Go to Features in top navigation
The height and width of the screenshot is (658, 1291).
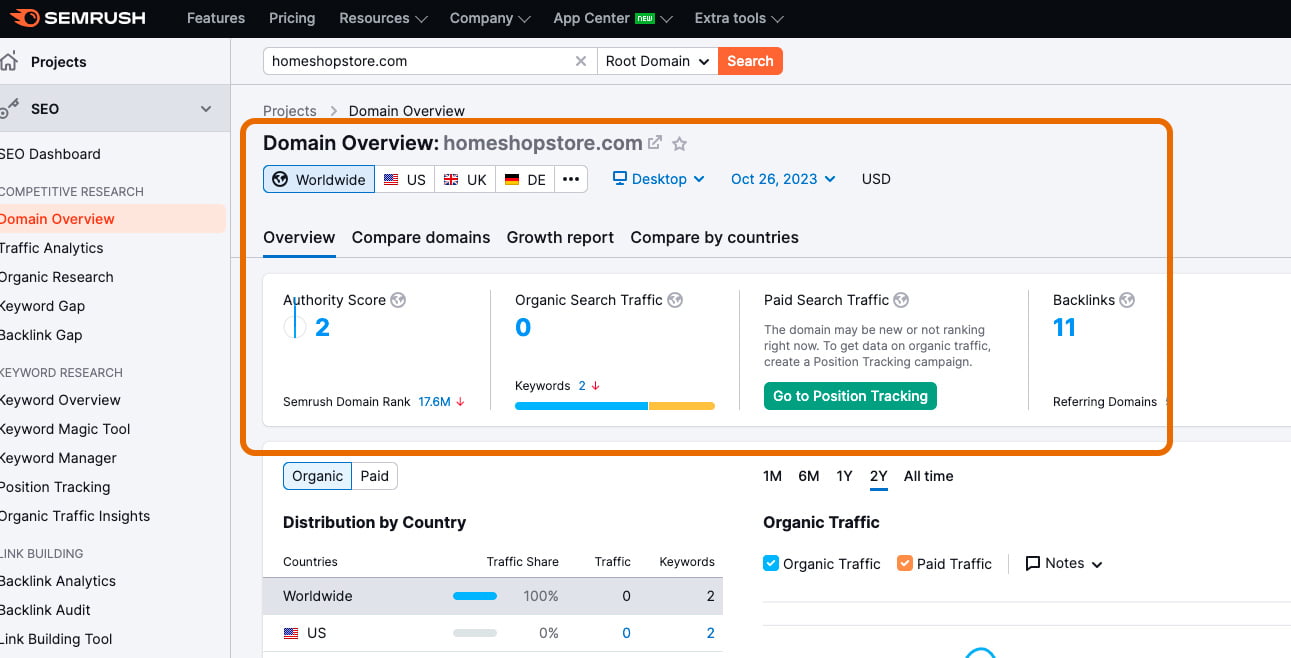point(216,18)
